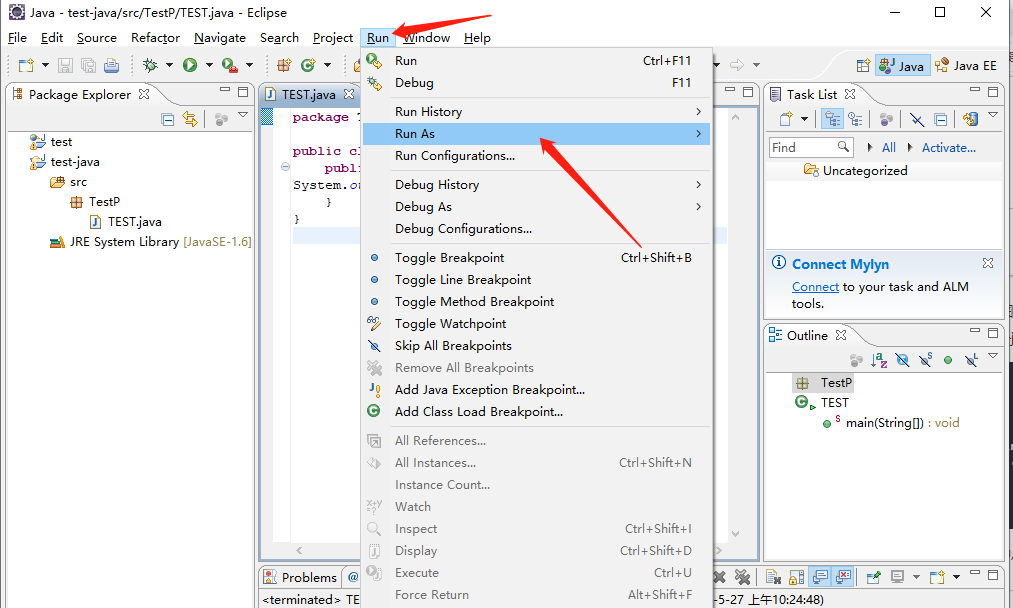
Task: Click the Sort alphabetically icon in Outline
Action: click(x=879, y=360)
